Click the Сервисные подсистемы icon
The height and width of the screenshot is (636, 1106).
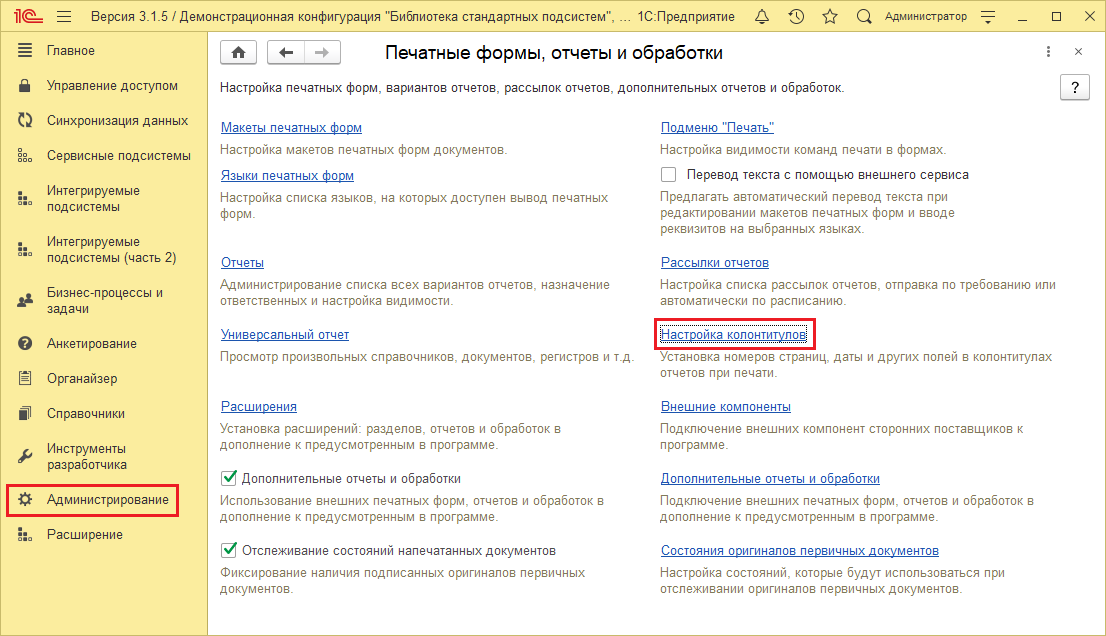[x=25, y=156]
